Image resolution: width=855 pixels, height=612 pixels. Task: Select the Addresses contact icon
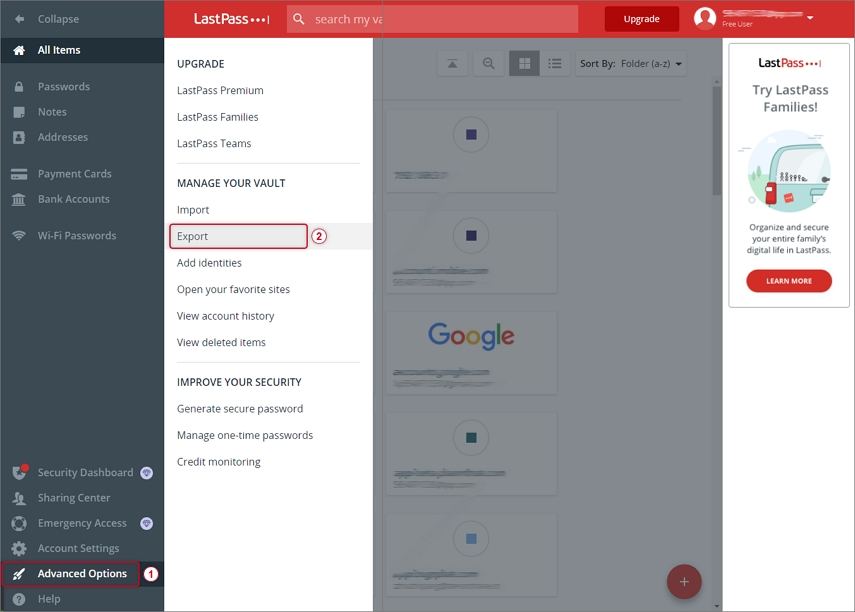(x=19, y=137)
